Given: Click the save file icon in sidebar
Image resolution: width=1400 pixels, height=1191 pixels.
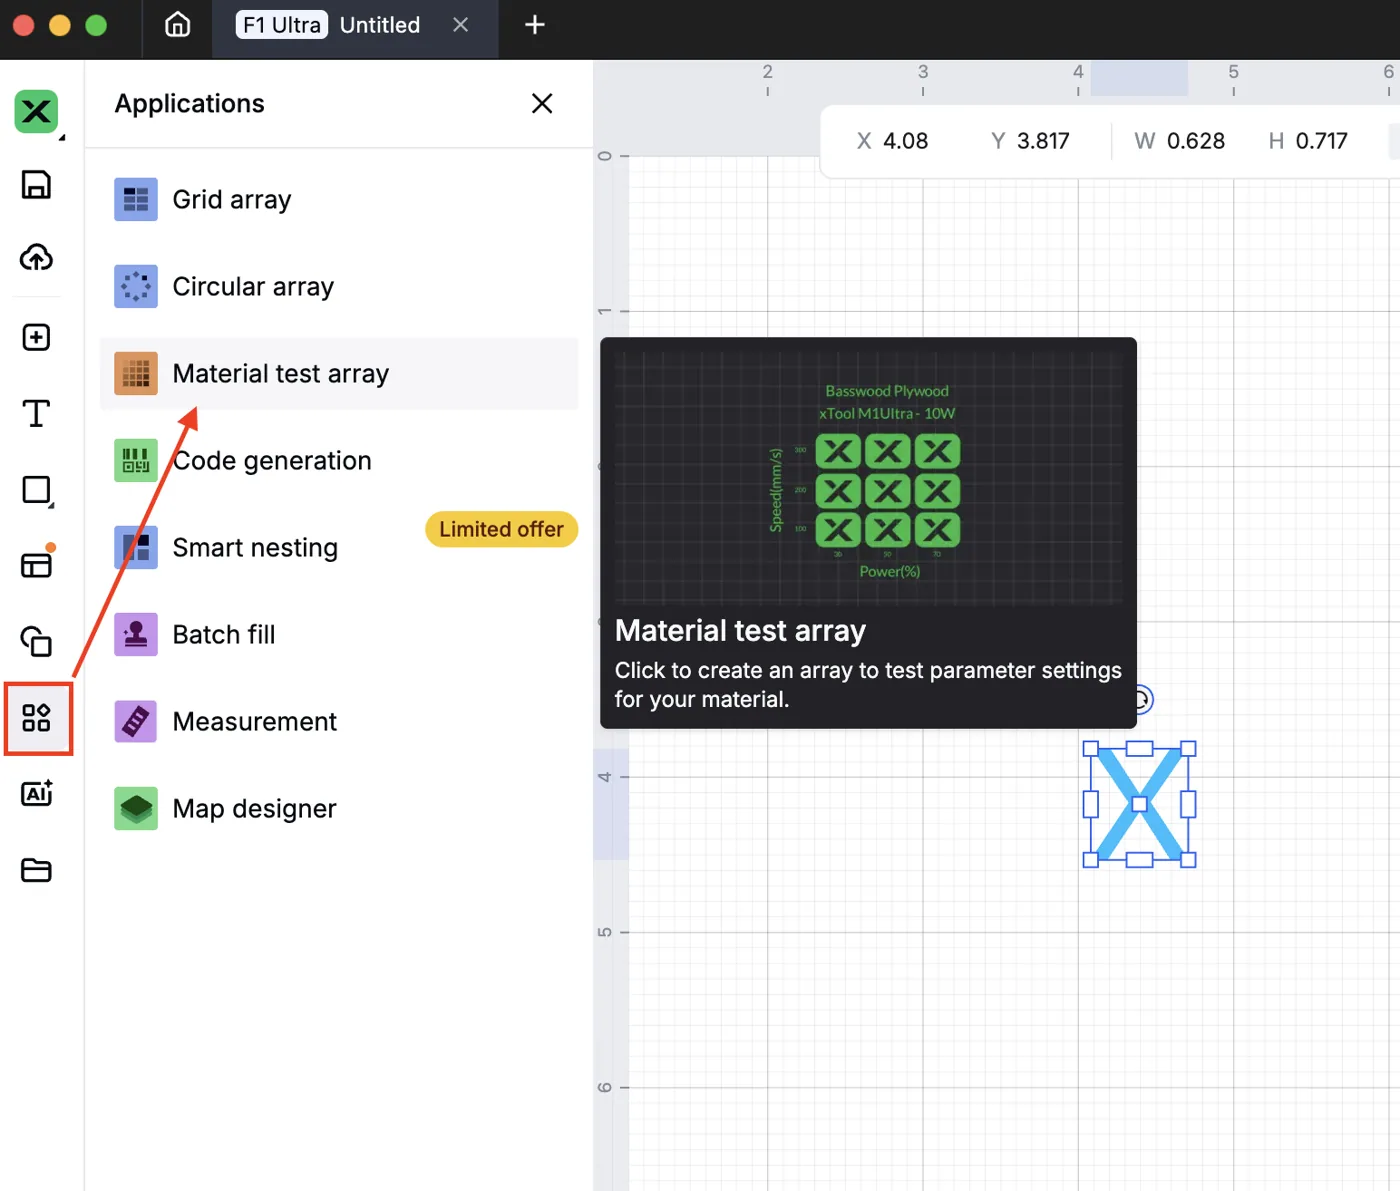Looking at the screenshot, I should point(37,185).
